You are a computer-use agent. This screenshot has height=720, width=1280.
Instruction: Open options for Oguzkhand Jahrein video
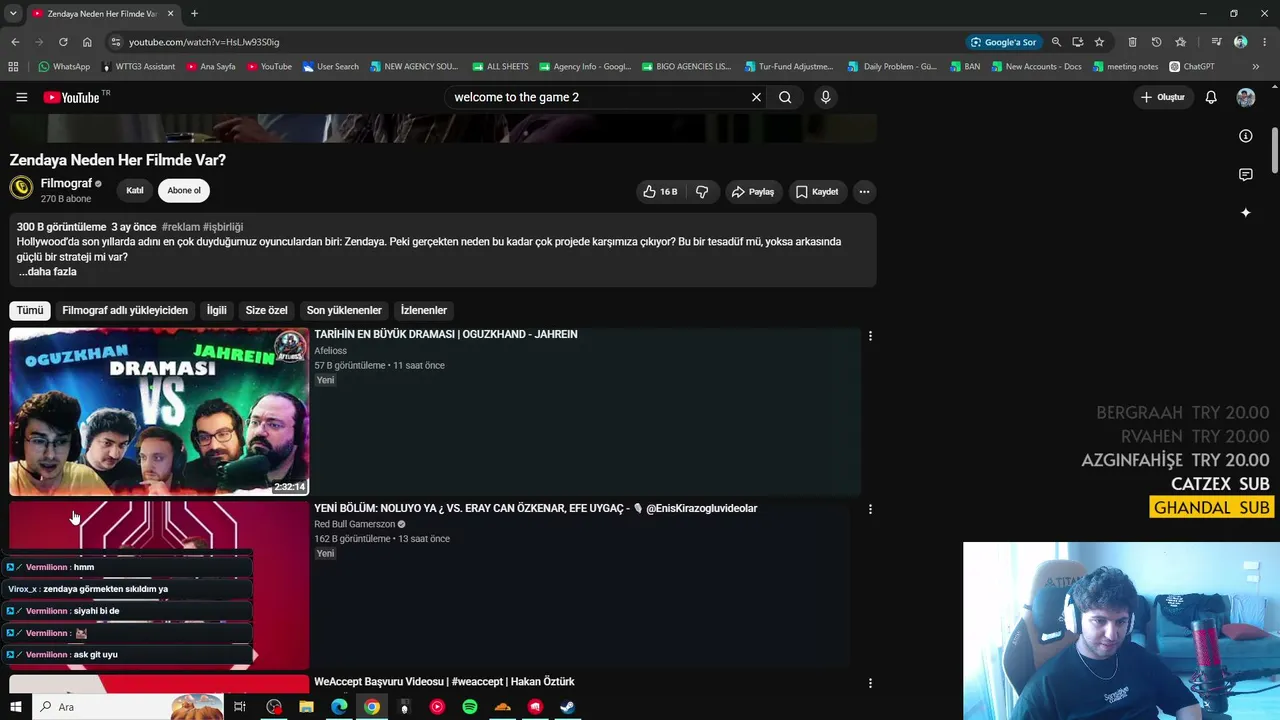pos(870,336)
